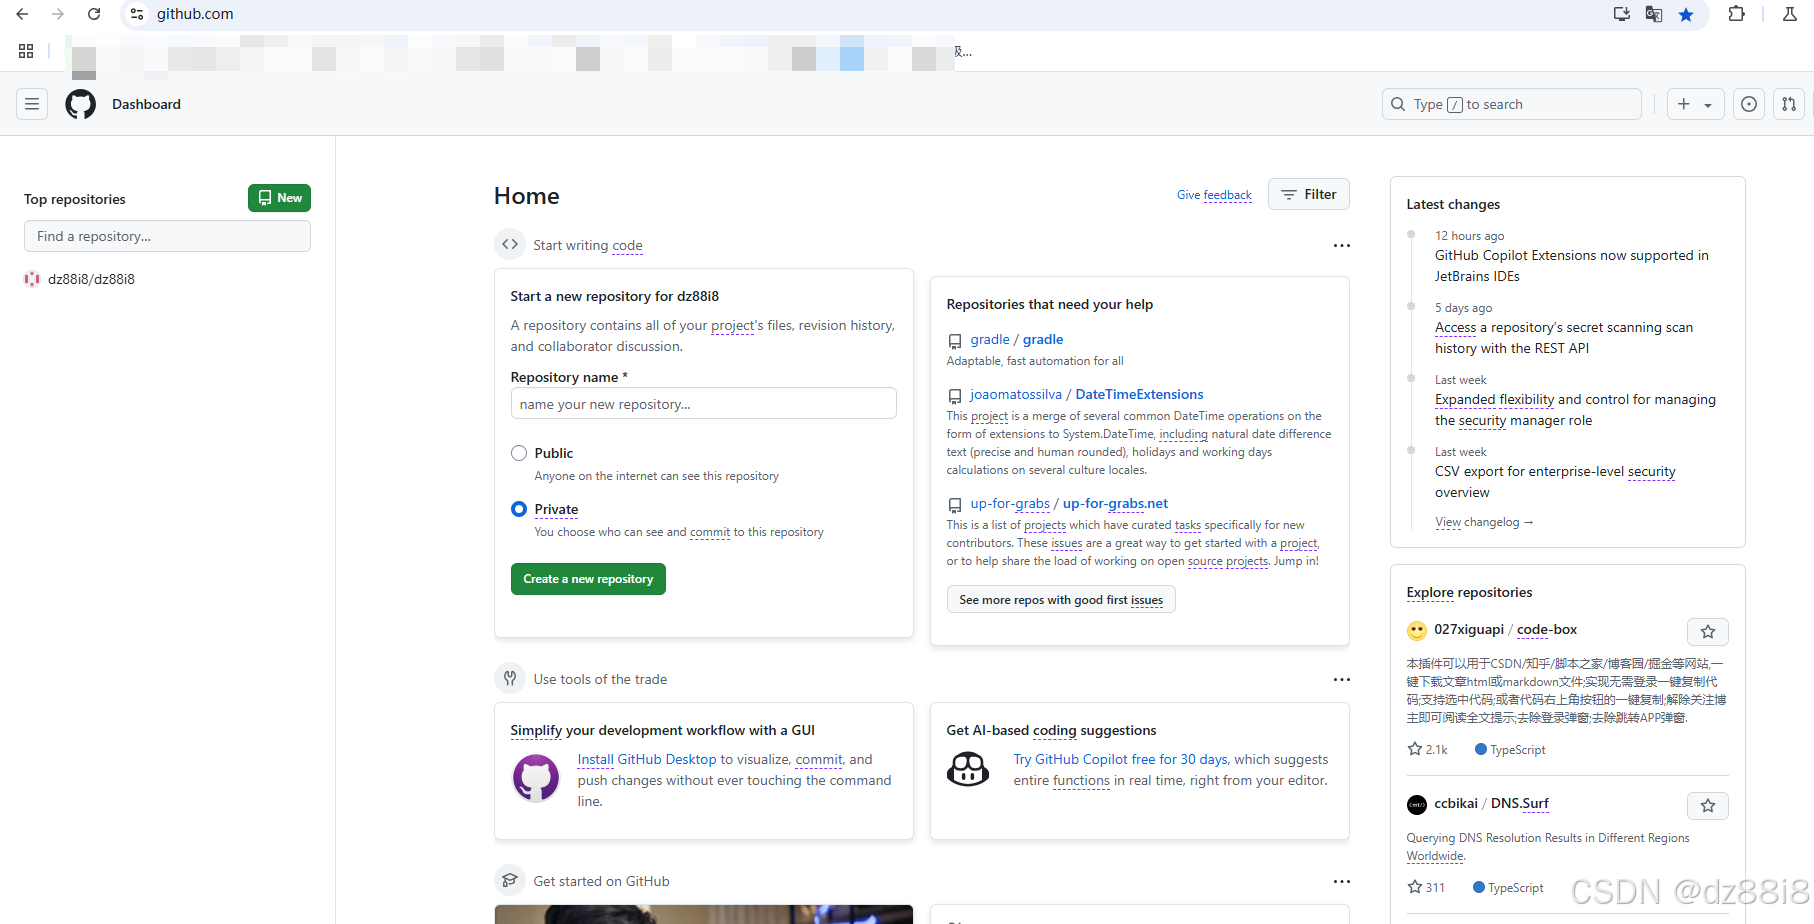Screen dimensions: 1814x924
Task: Open the translate page icon
Action: (1654, 14)
